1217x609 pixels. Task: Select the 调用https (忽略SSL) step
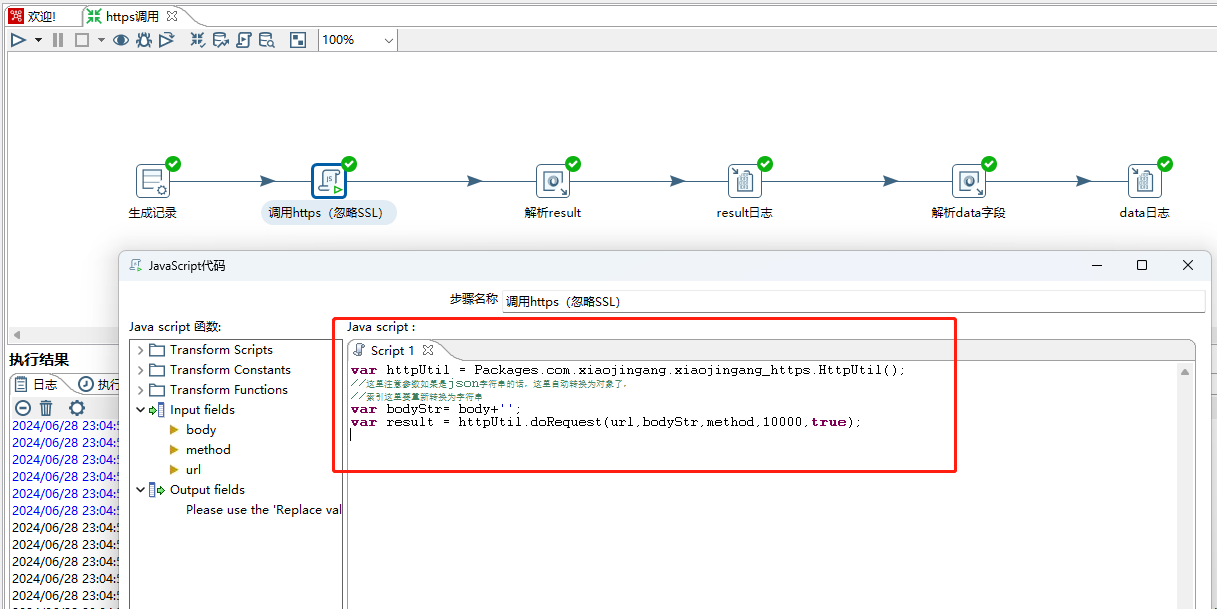coord(328,181)
